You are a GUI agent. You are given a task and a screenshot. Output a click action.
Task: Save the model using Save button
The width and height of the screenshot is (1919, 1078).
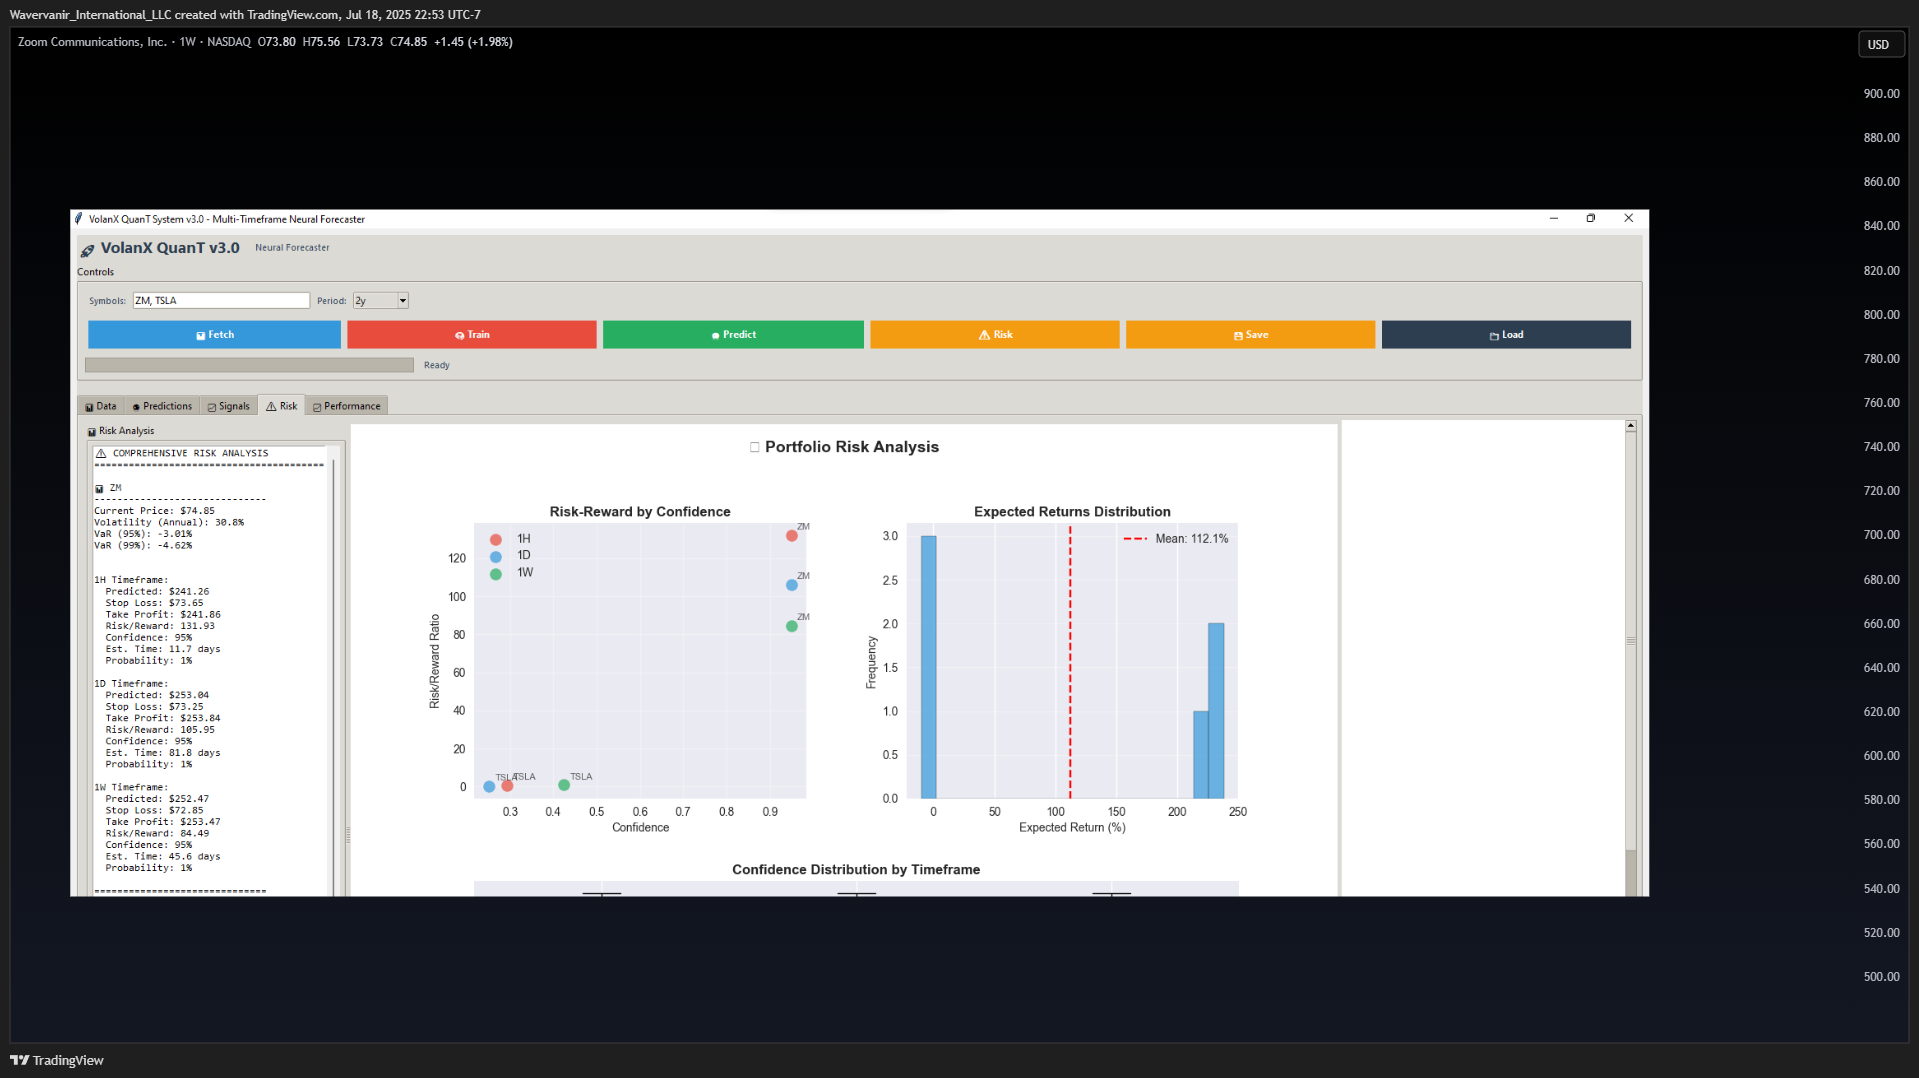coord(1250,335)
